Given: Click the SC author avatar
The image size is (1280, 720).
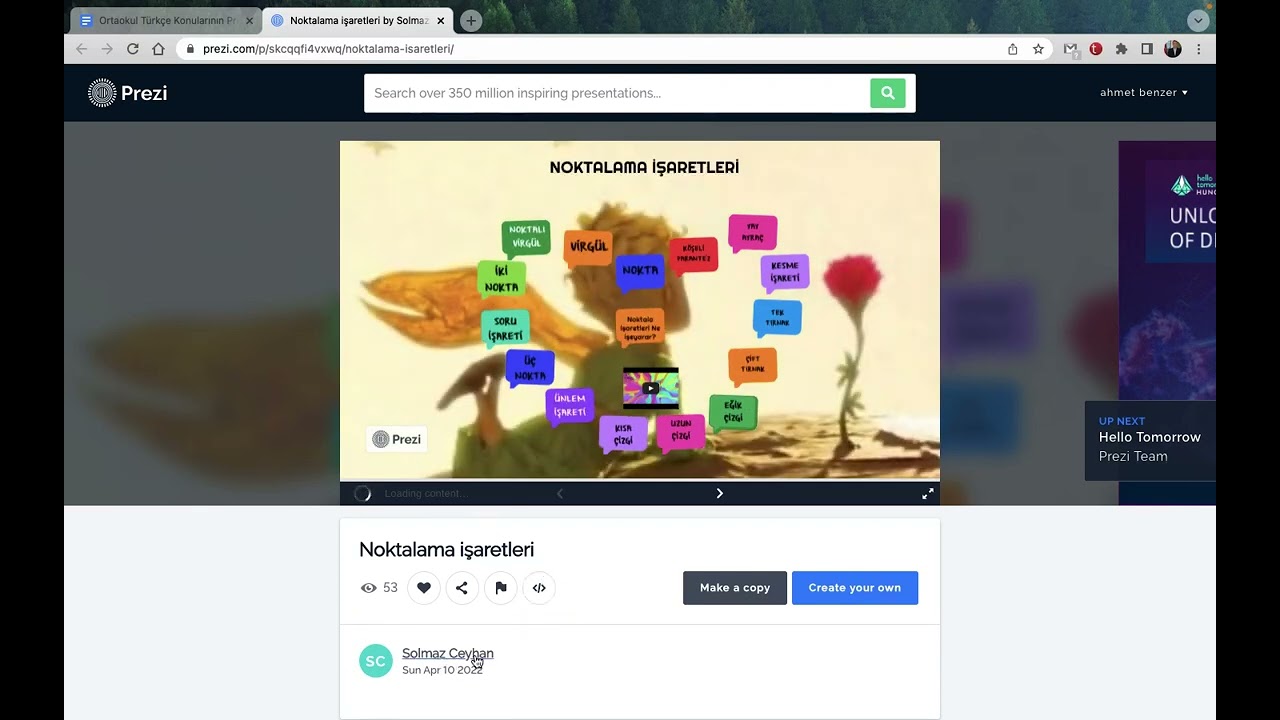Looking at the screenshot, I should [x=376, y=661].
